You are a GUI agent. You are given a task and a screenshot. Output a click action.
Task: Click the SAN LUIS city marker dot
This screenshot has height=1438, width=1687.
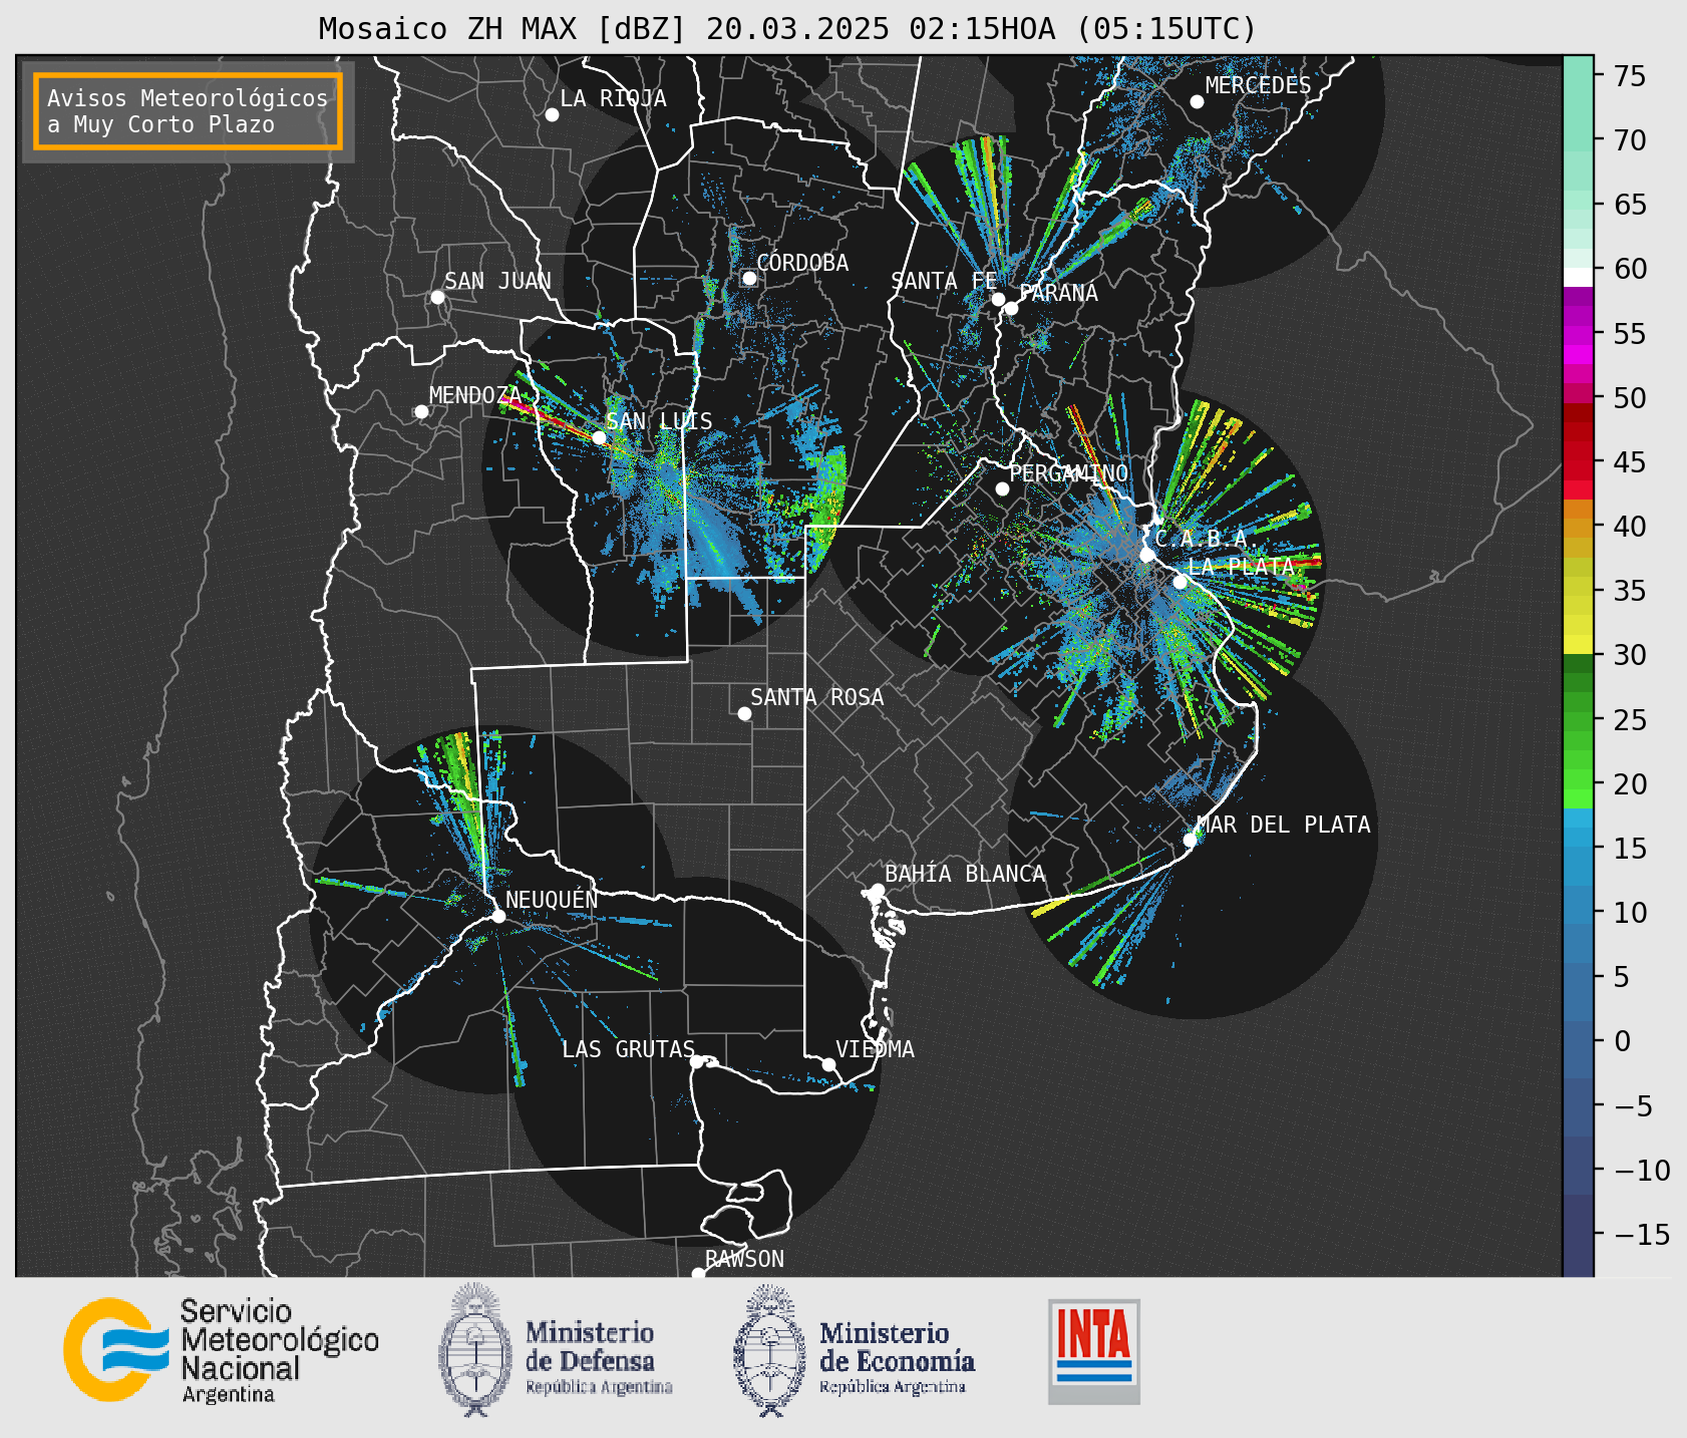tap(599, 437)
